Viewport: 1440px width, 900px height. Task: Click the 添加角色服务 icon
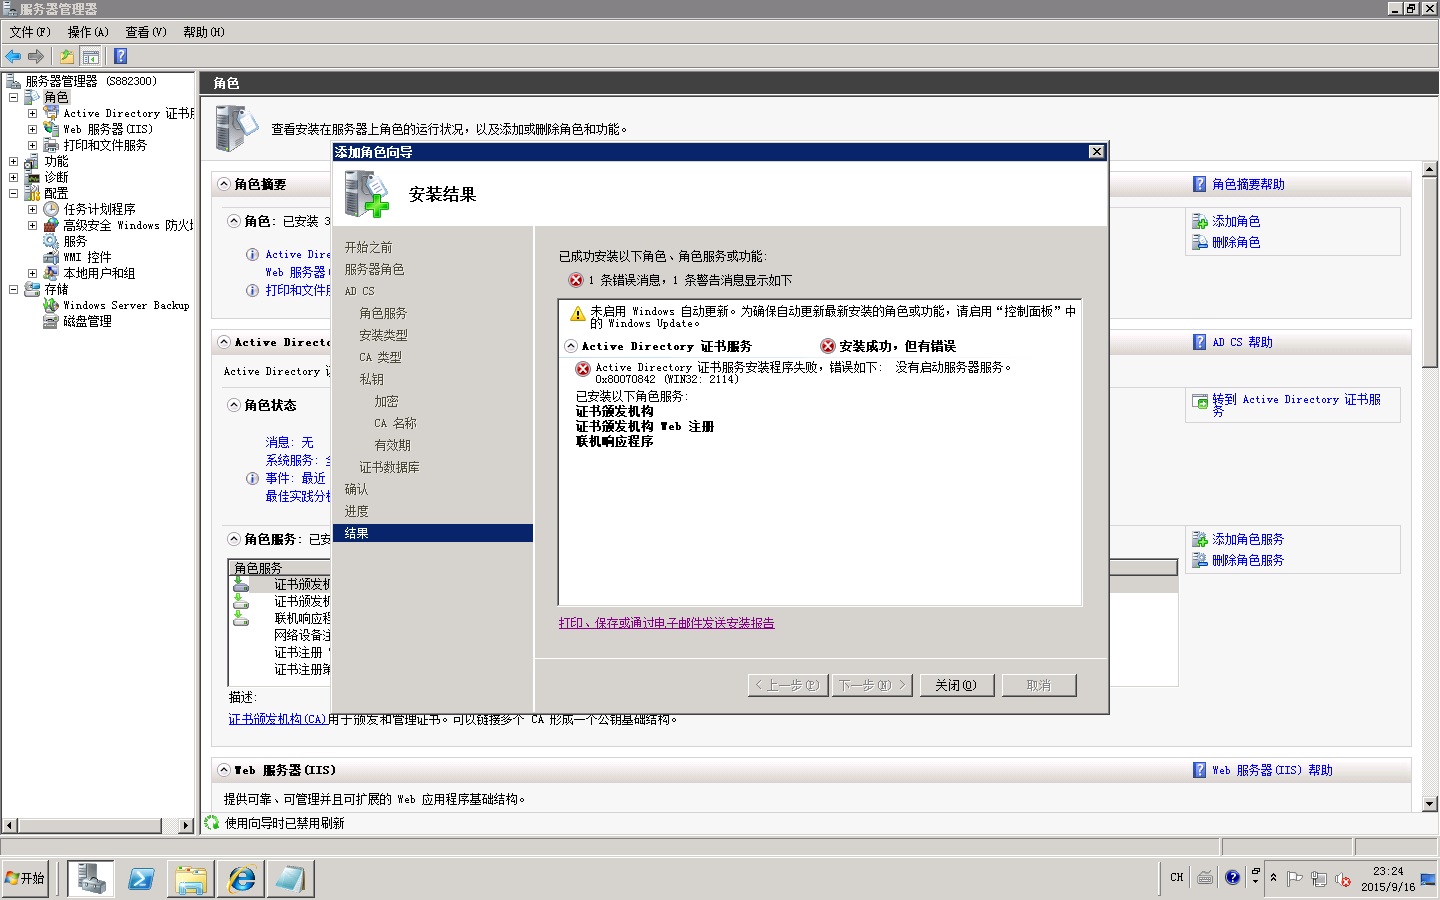(1200, 539)
